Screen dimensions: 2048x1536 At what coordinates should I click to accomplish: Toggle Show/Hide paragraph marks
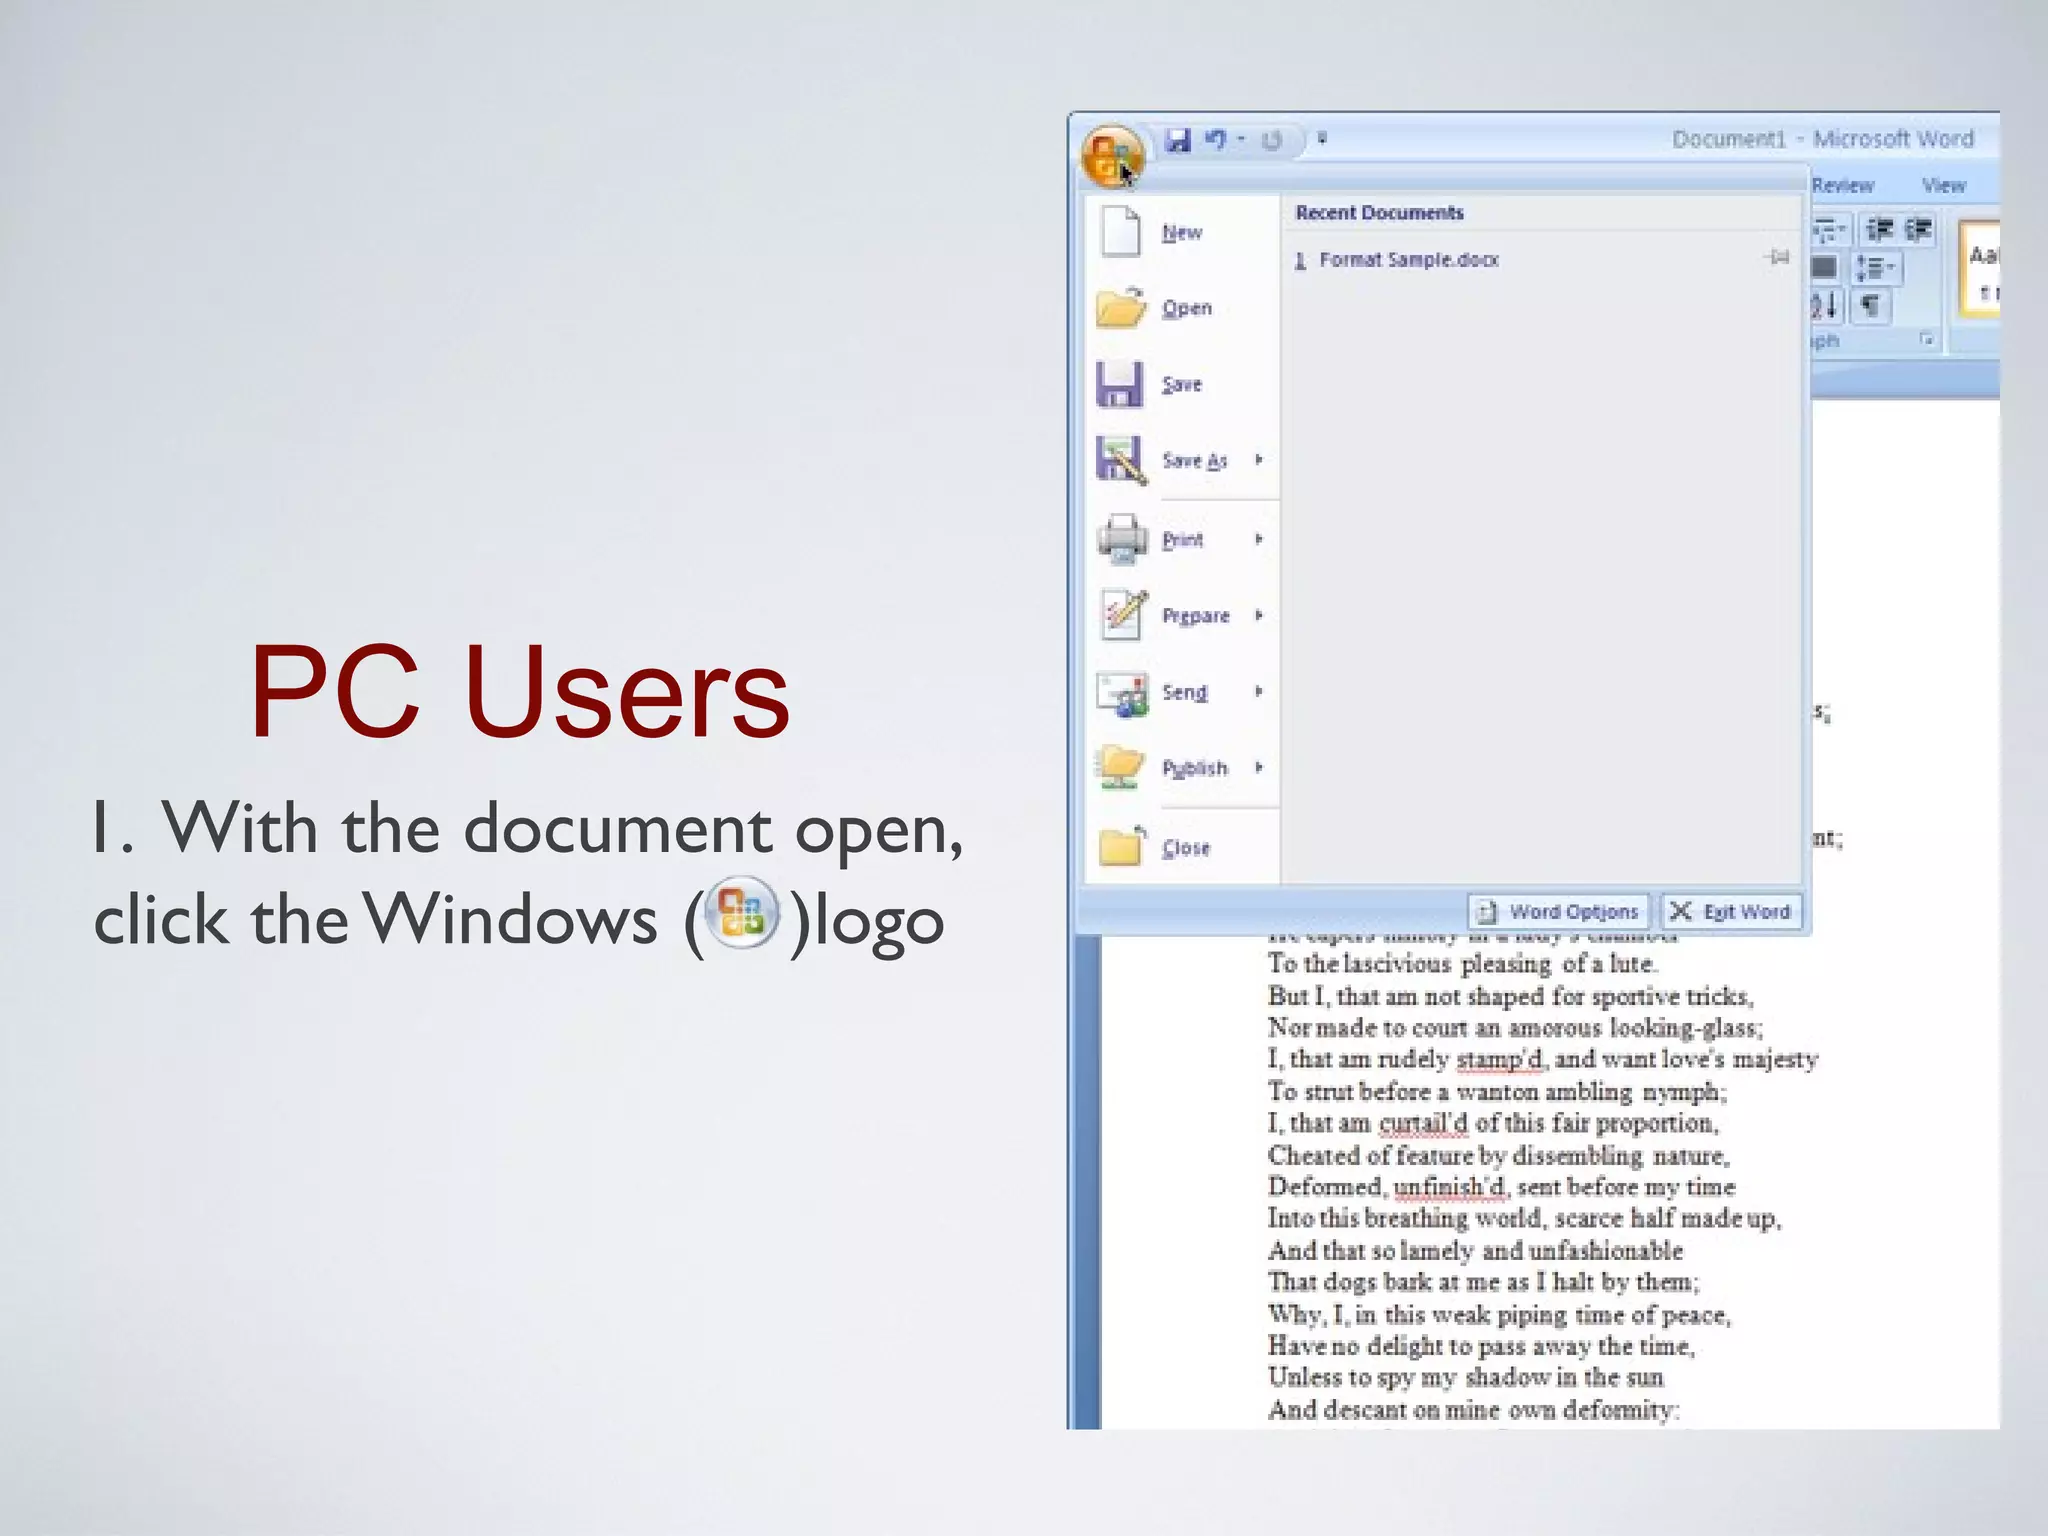[x=1870, y=305]
